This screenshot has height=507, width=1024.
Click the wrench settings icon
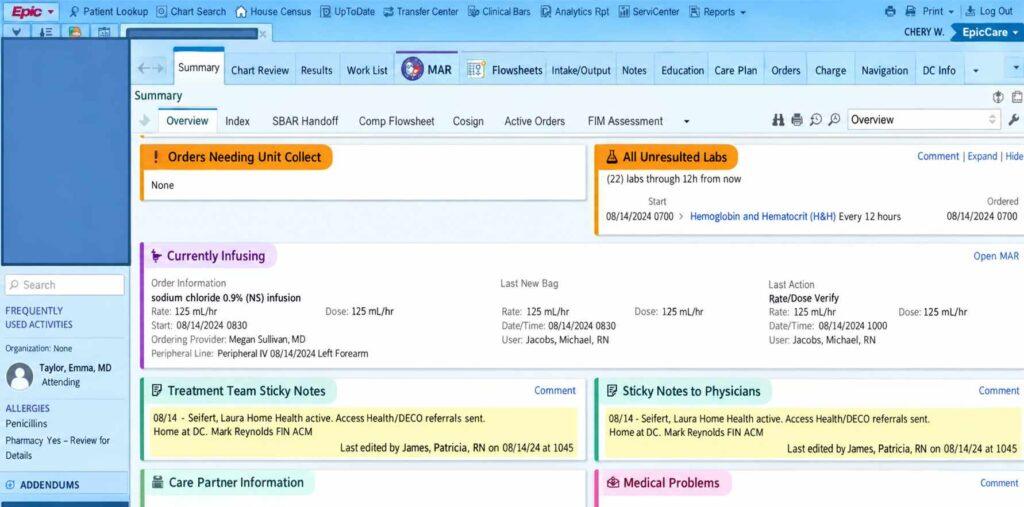coord(1014,120)
